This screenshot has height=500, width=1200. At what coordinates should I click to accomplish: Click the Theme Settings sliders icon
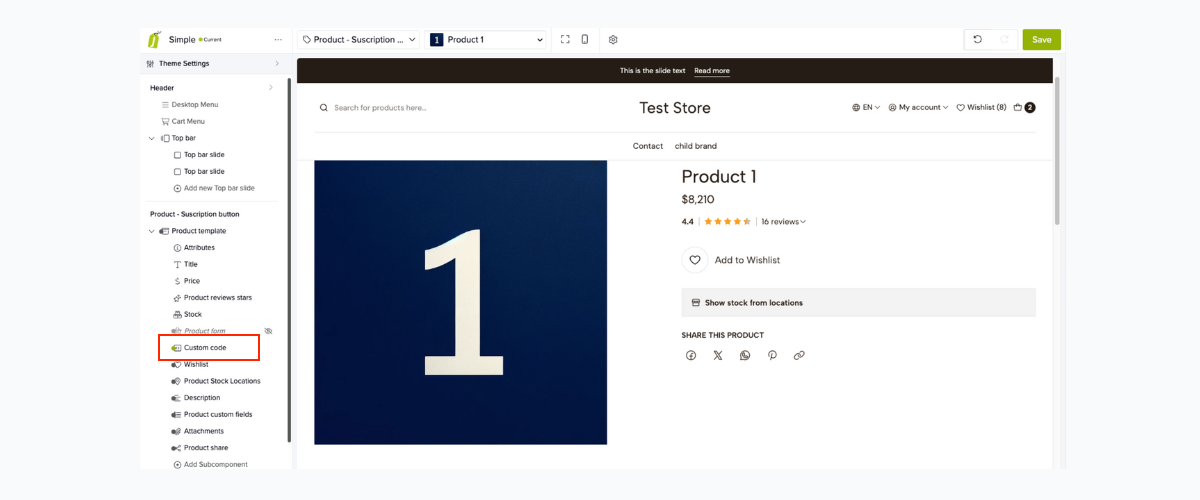(150, 63)
